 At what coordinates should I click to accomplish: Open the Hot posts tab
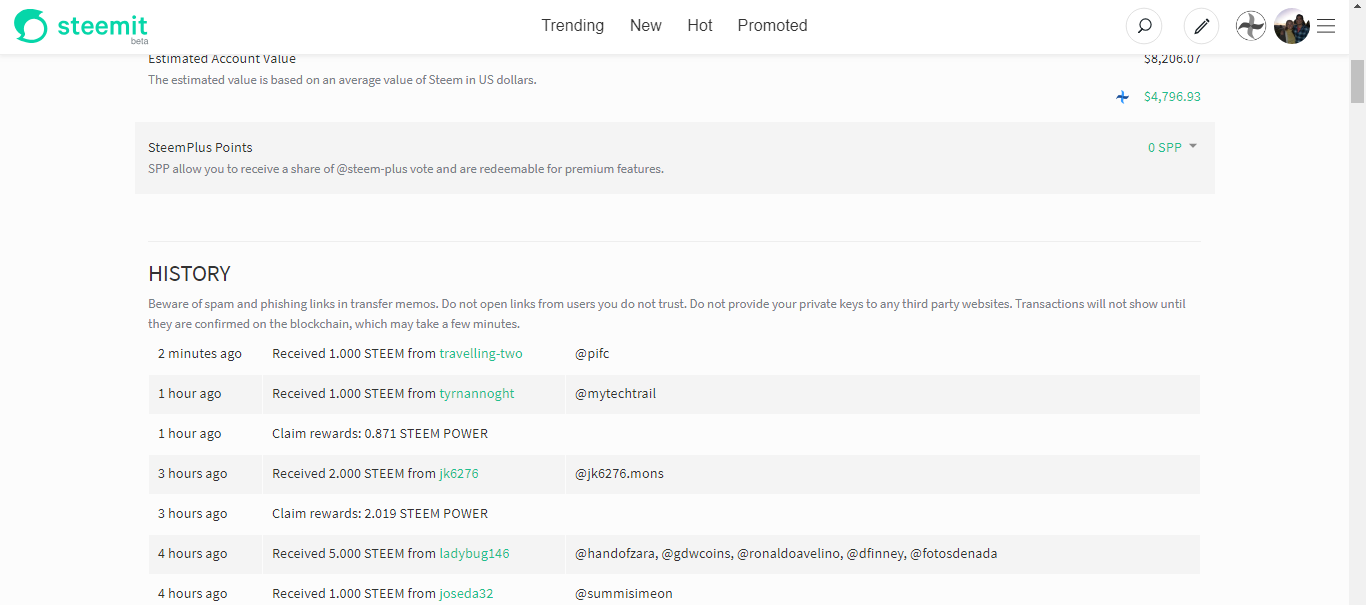tap(700, 26)
